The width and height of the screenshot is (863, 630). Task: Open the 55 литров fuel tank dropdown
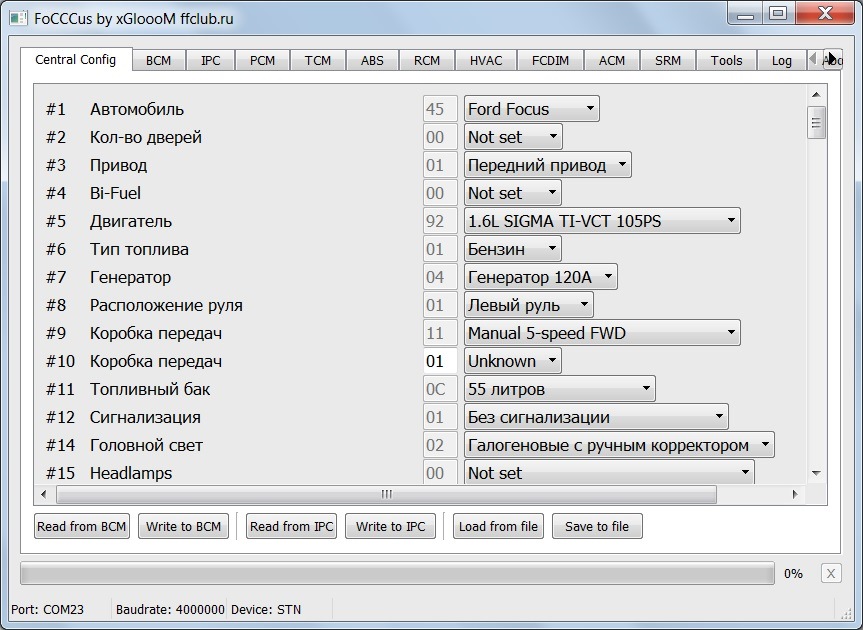coord(560,390)
